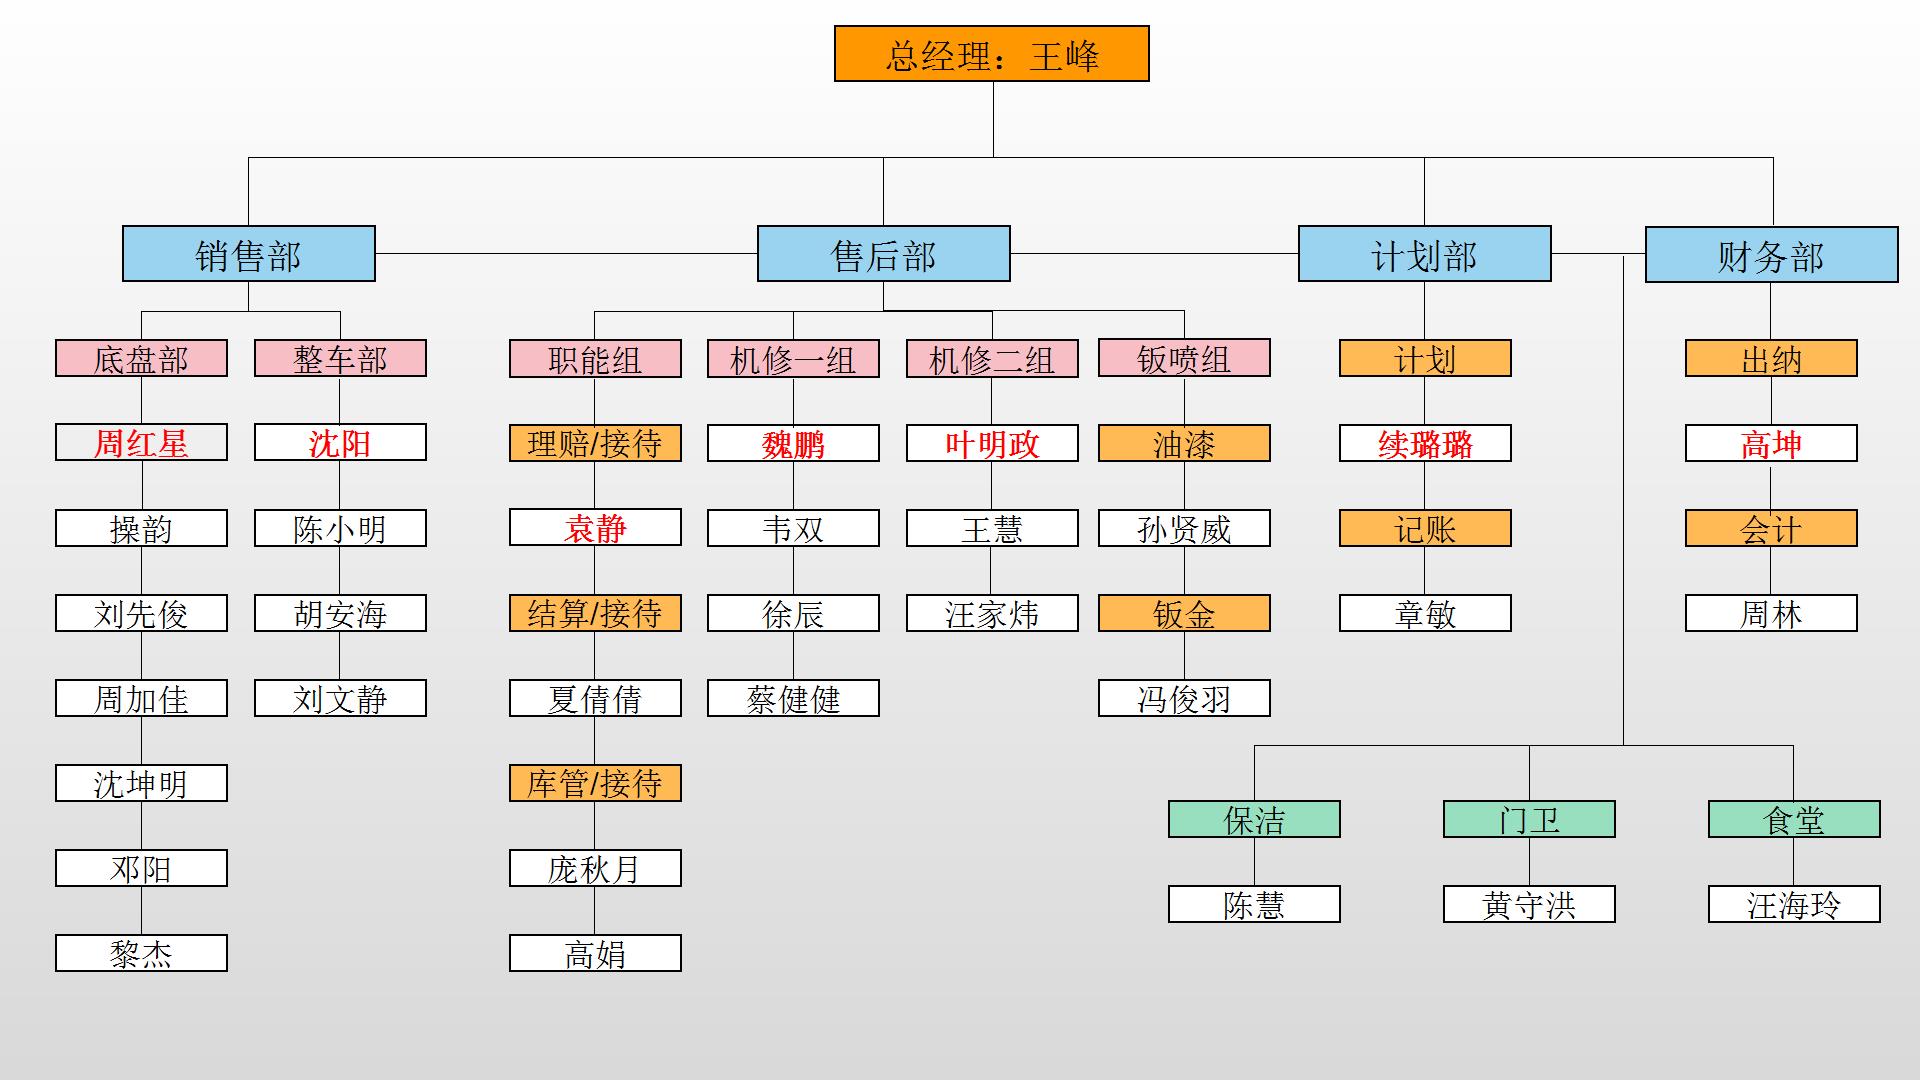The image size is (1920, 1080).
Task: Click the name box 汪海玲
Action: point(1794,904)
